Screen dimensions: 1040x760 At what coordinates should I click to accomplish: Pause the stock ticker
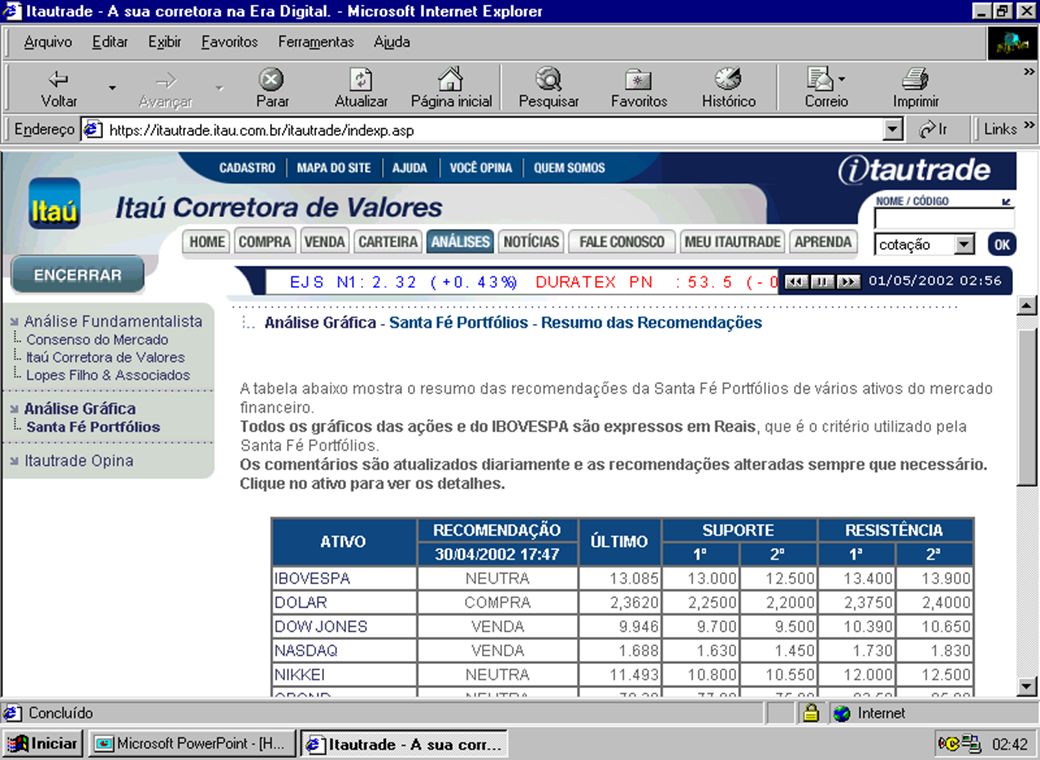822,281
